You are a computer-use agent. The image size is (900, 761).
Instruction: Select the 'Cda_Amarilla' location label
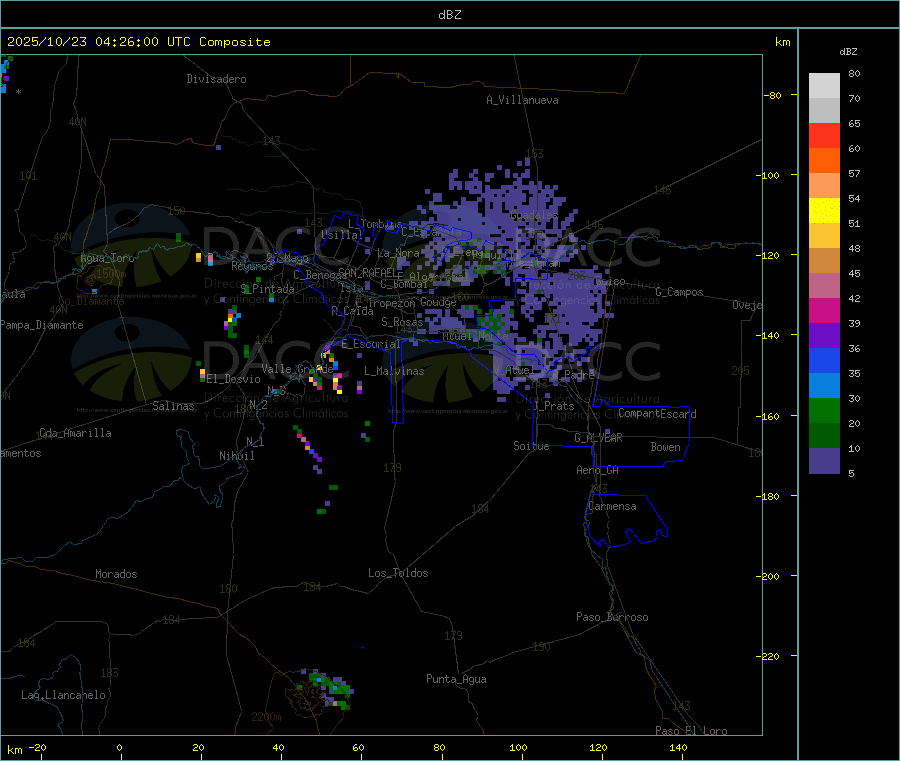tap(75, 433)
